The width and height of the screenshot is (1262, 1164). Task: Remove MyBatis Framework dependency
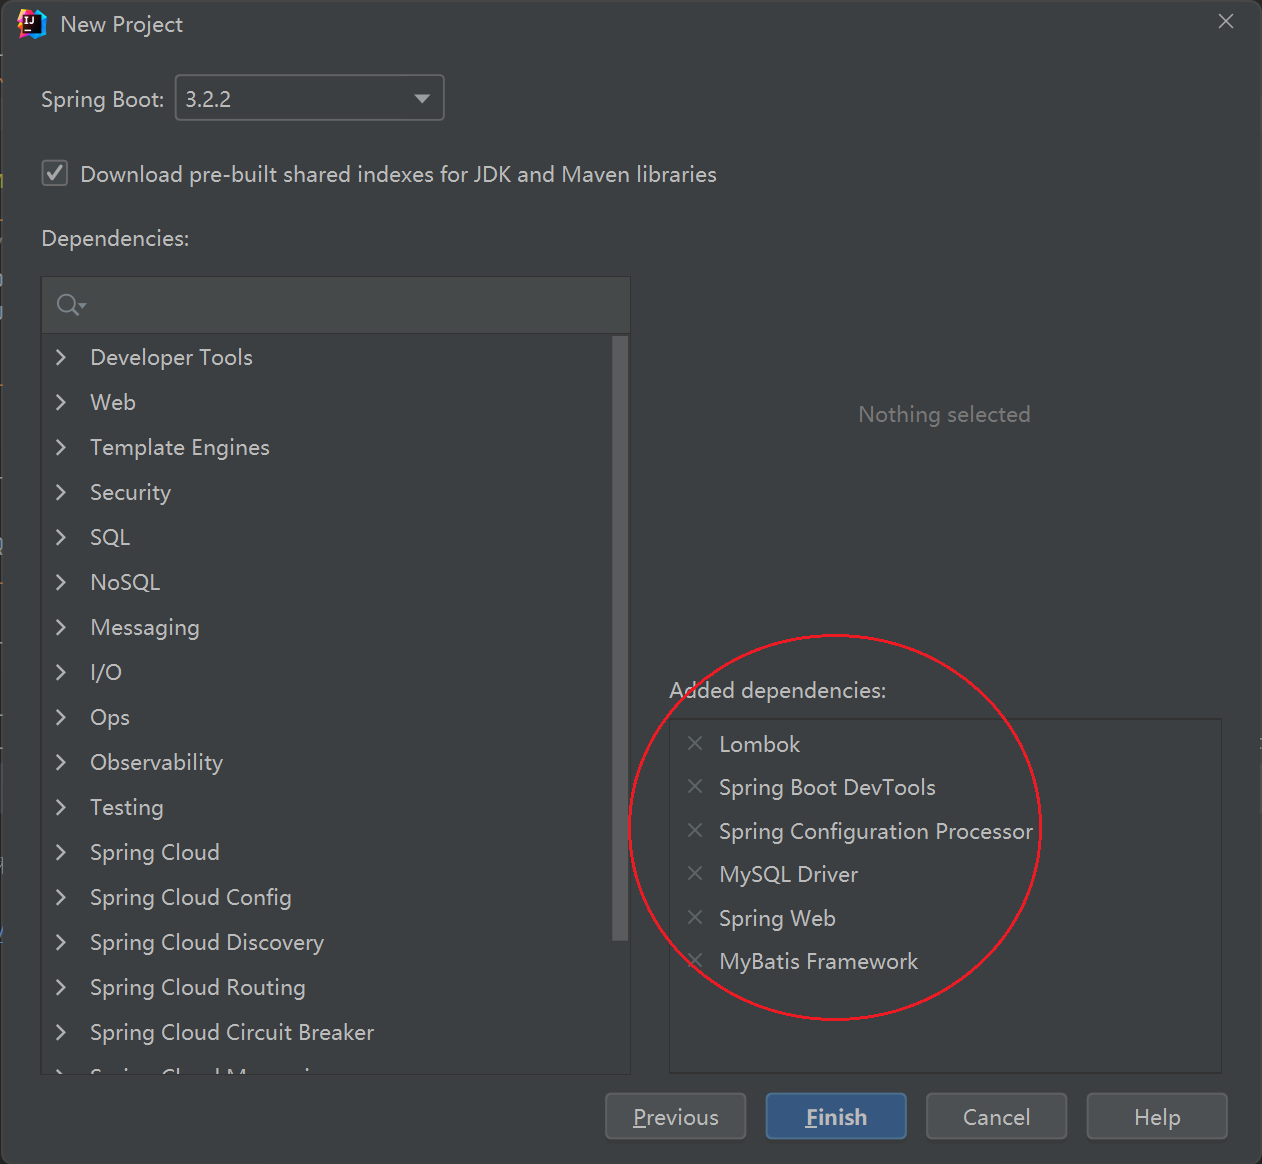point(695,960)
